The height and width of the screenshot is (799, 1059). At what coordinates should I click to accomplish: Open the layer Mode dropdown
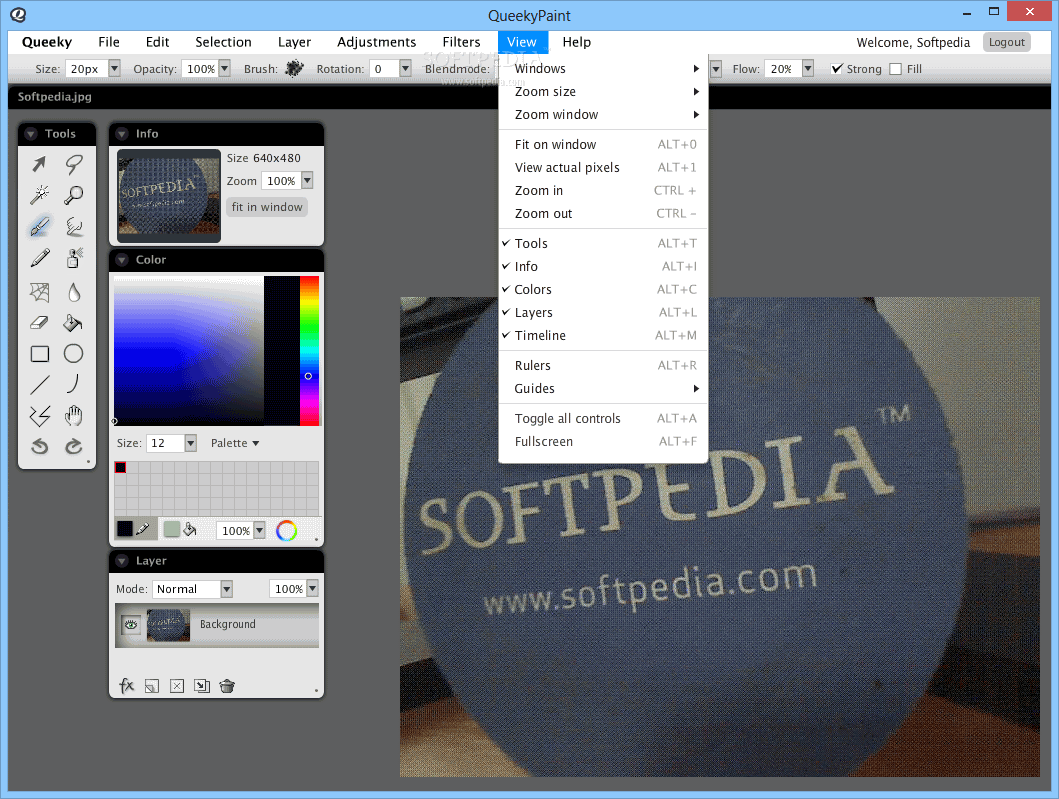[226, 589]
